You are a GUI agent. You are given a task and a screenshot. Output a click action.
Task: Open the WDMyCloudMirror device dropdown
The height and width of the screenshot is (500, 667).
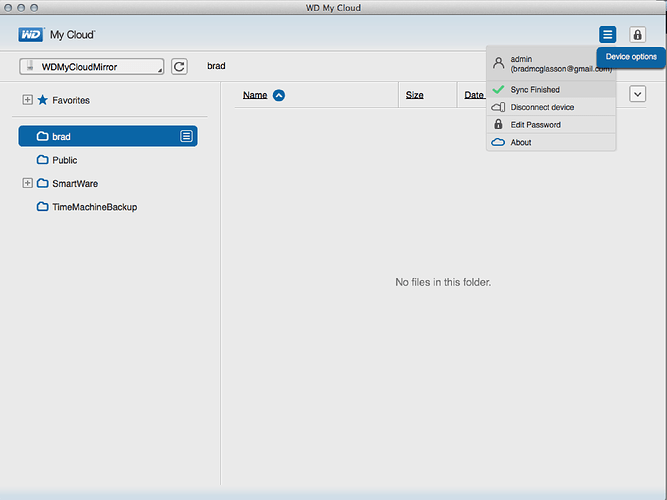91,66
